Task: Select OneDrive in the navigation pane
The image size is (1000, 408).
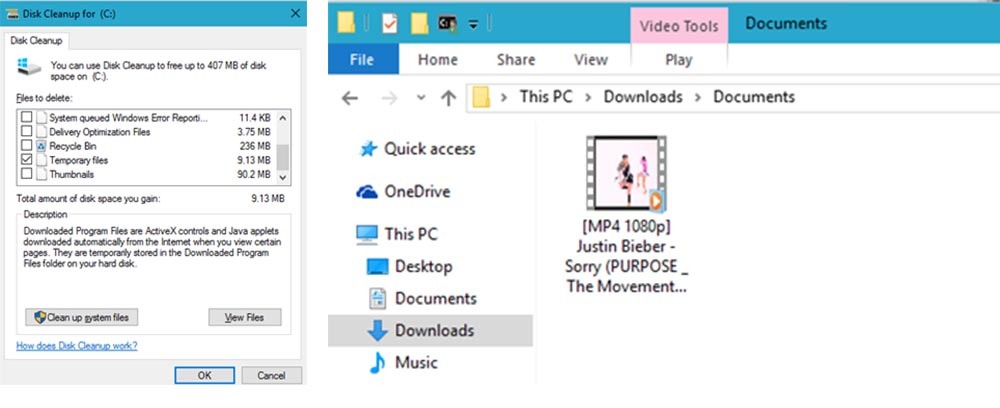Action: [x=417, y=192]
